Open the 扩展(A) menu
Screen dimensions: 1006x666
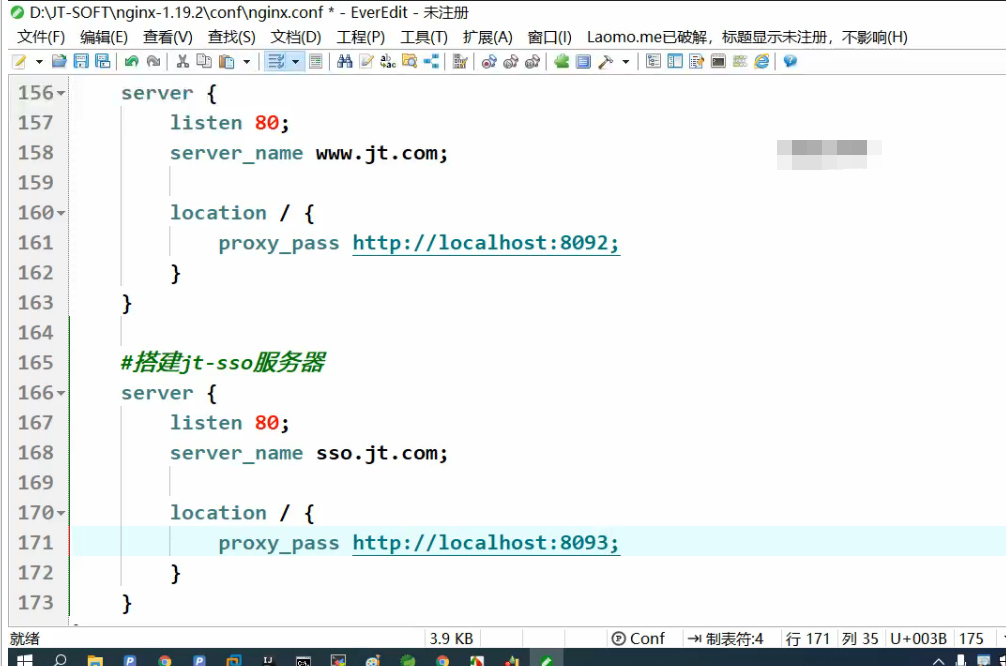(488, 37)
